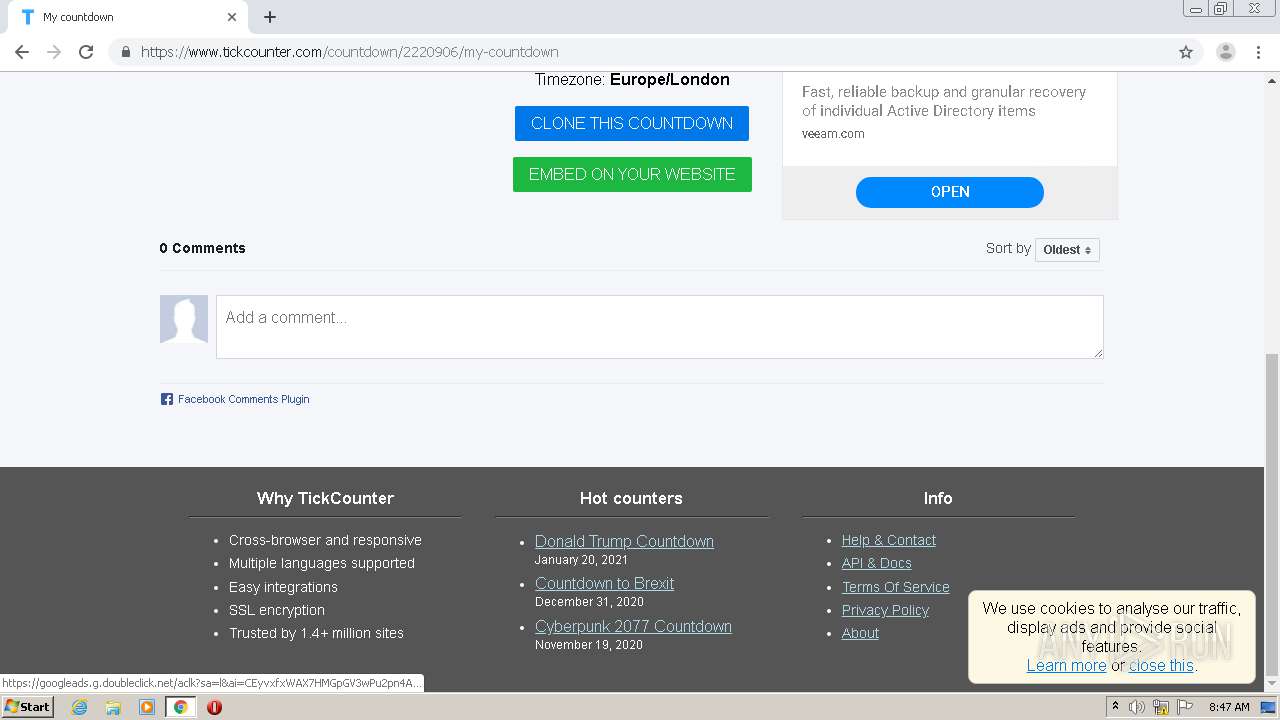Open the media player taskbar icon
The width and height of the screenshot is (1280, 720).
(147, 707)
